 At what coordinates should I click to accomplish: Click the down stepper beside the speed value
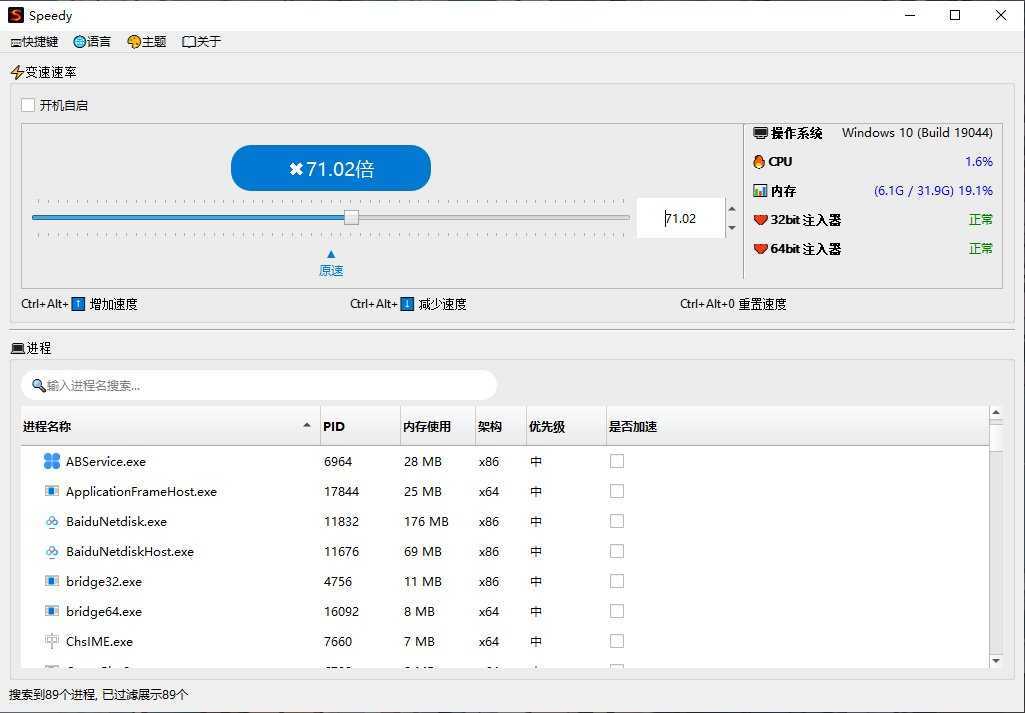(x=731, y=226)
